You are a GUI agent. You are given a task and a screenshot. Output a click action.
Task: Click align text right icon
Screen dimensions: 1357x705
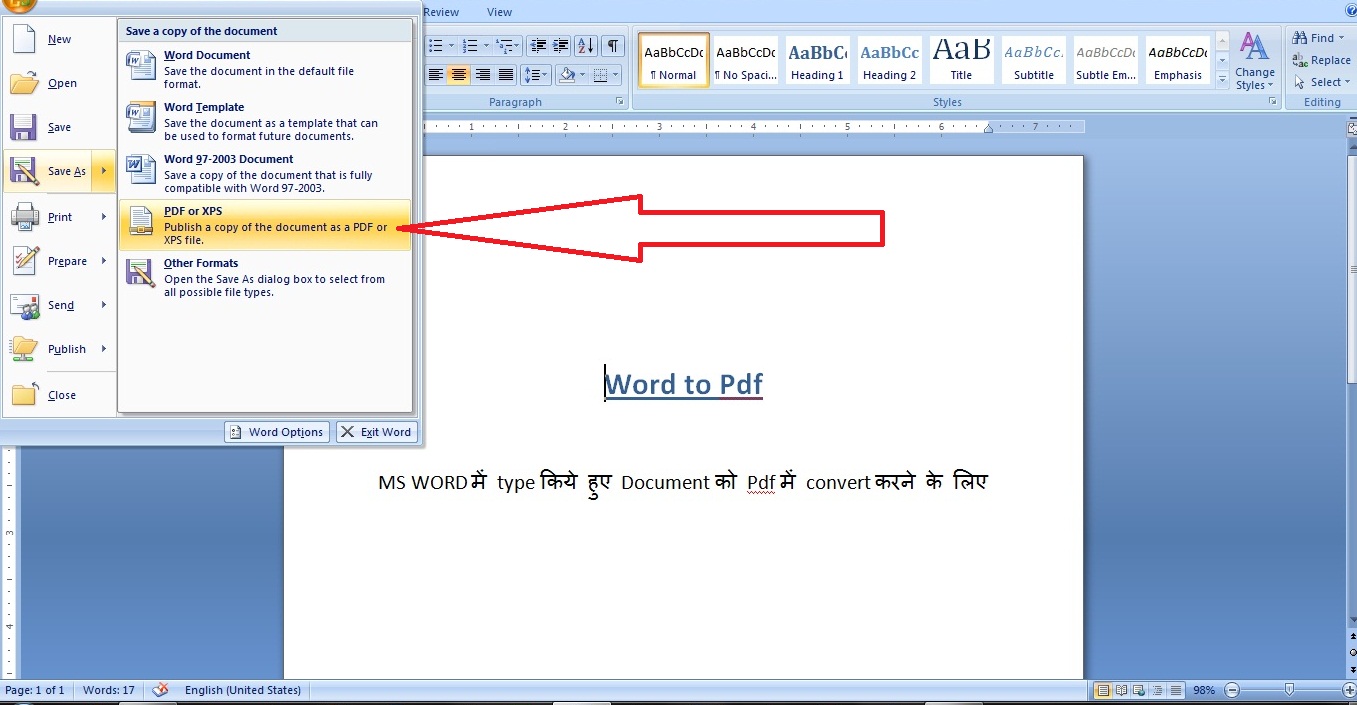[483, 75]
